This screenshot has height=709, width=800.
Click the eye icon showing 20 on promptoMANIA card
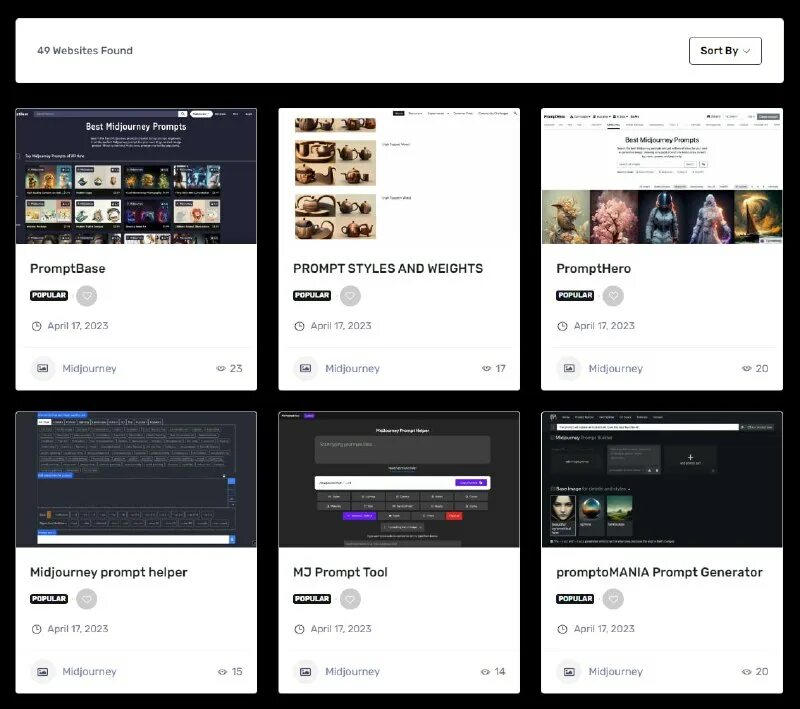[x=746, y=671]
